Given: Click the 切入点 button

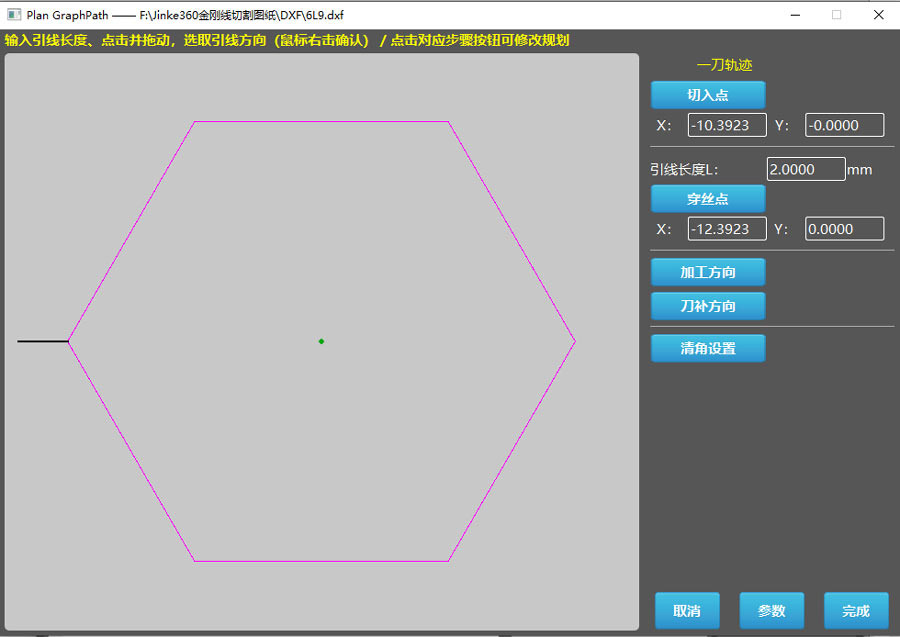Looking at the screenshot, I should pyautogui.click(x=708, y=95).
